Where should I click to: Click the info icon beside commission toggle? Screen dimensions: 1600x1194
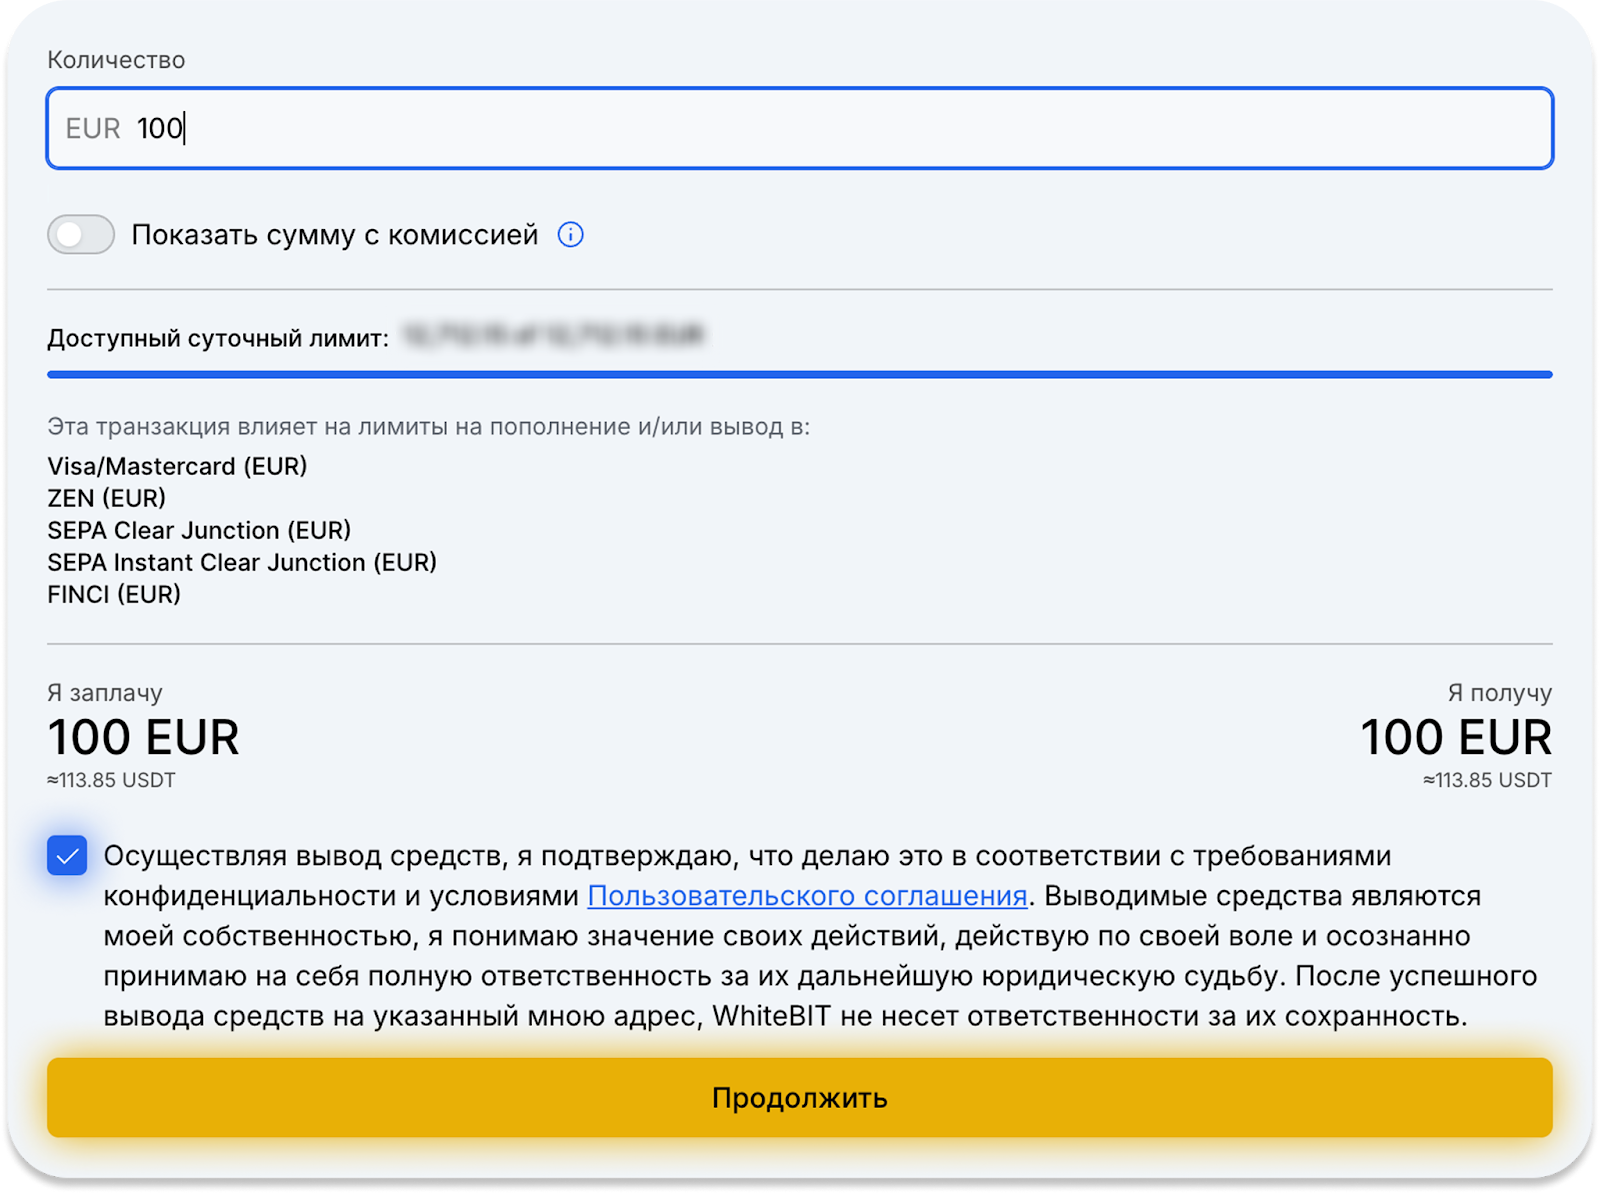pos(570,235)
